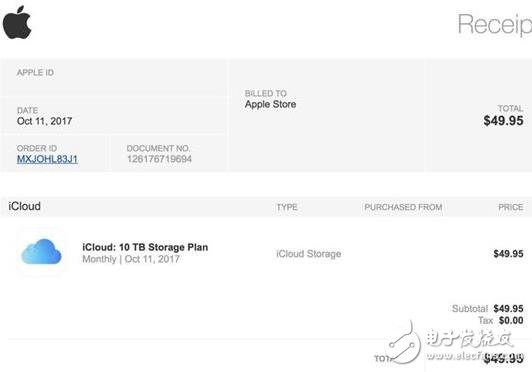Click the circular watermark logo icon
This screenshot has height=372, width=532.
(403, 343)
